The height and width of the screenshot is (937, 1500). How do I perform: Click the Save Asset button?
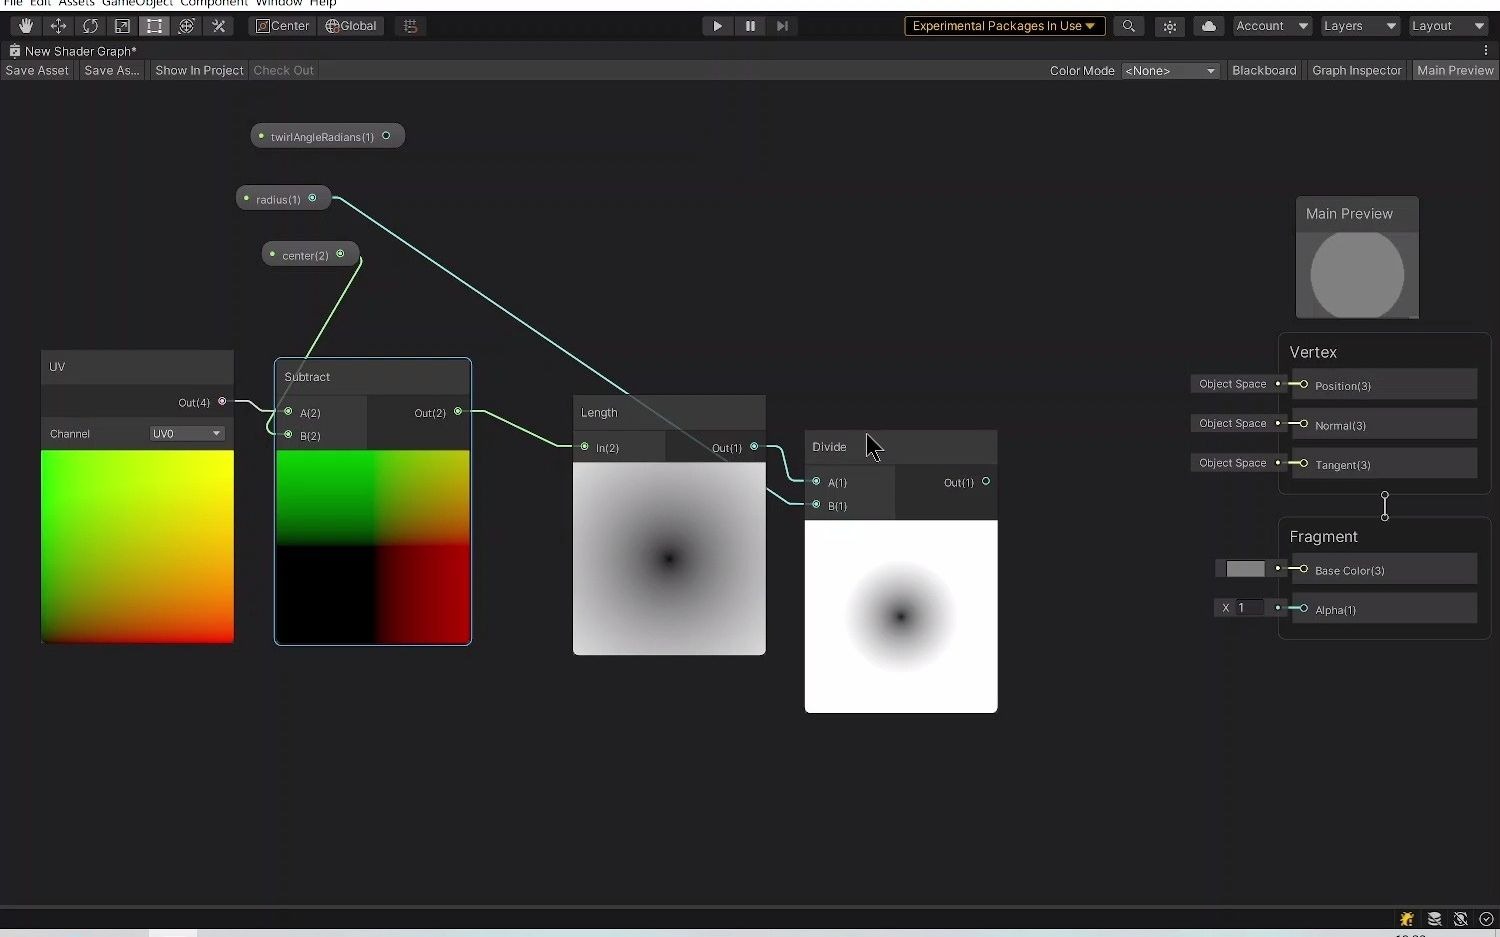(x=37, y=70)
